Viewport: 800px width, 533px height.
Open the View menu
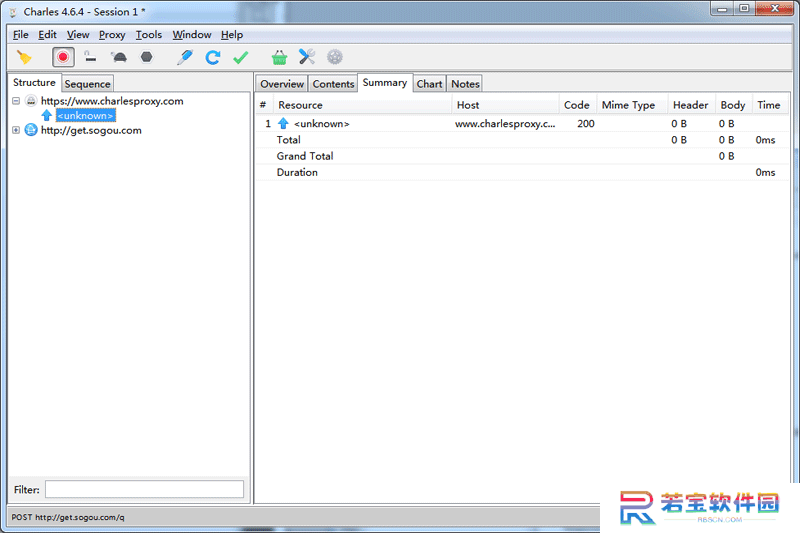click(78, 35)
